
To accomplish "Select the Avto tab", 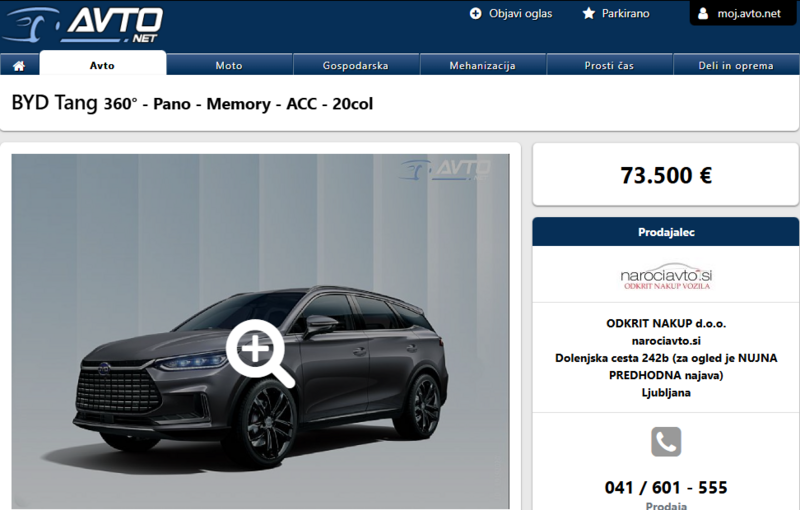I will 103,63.
